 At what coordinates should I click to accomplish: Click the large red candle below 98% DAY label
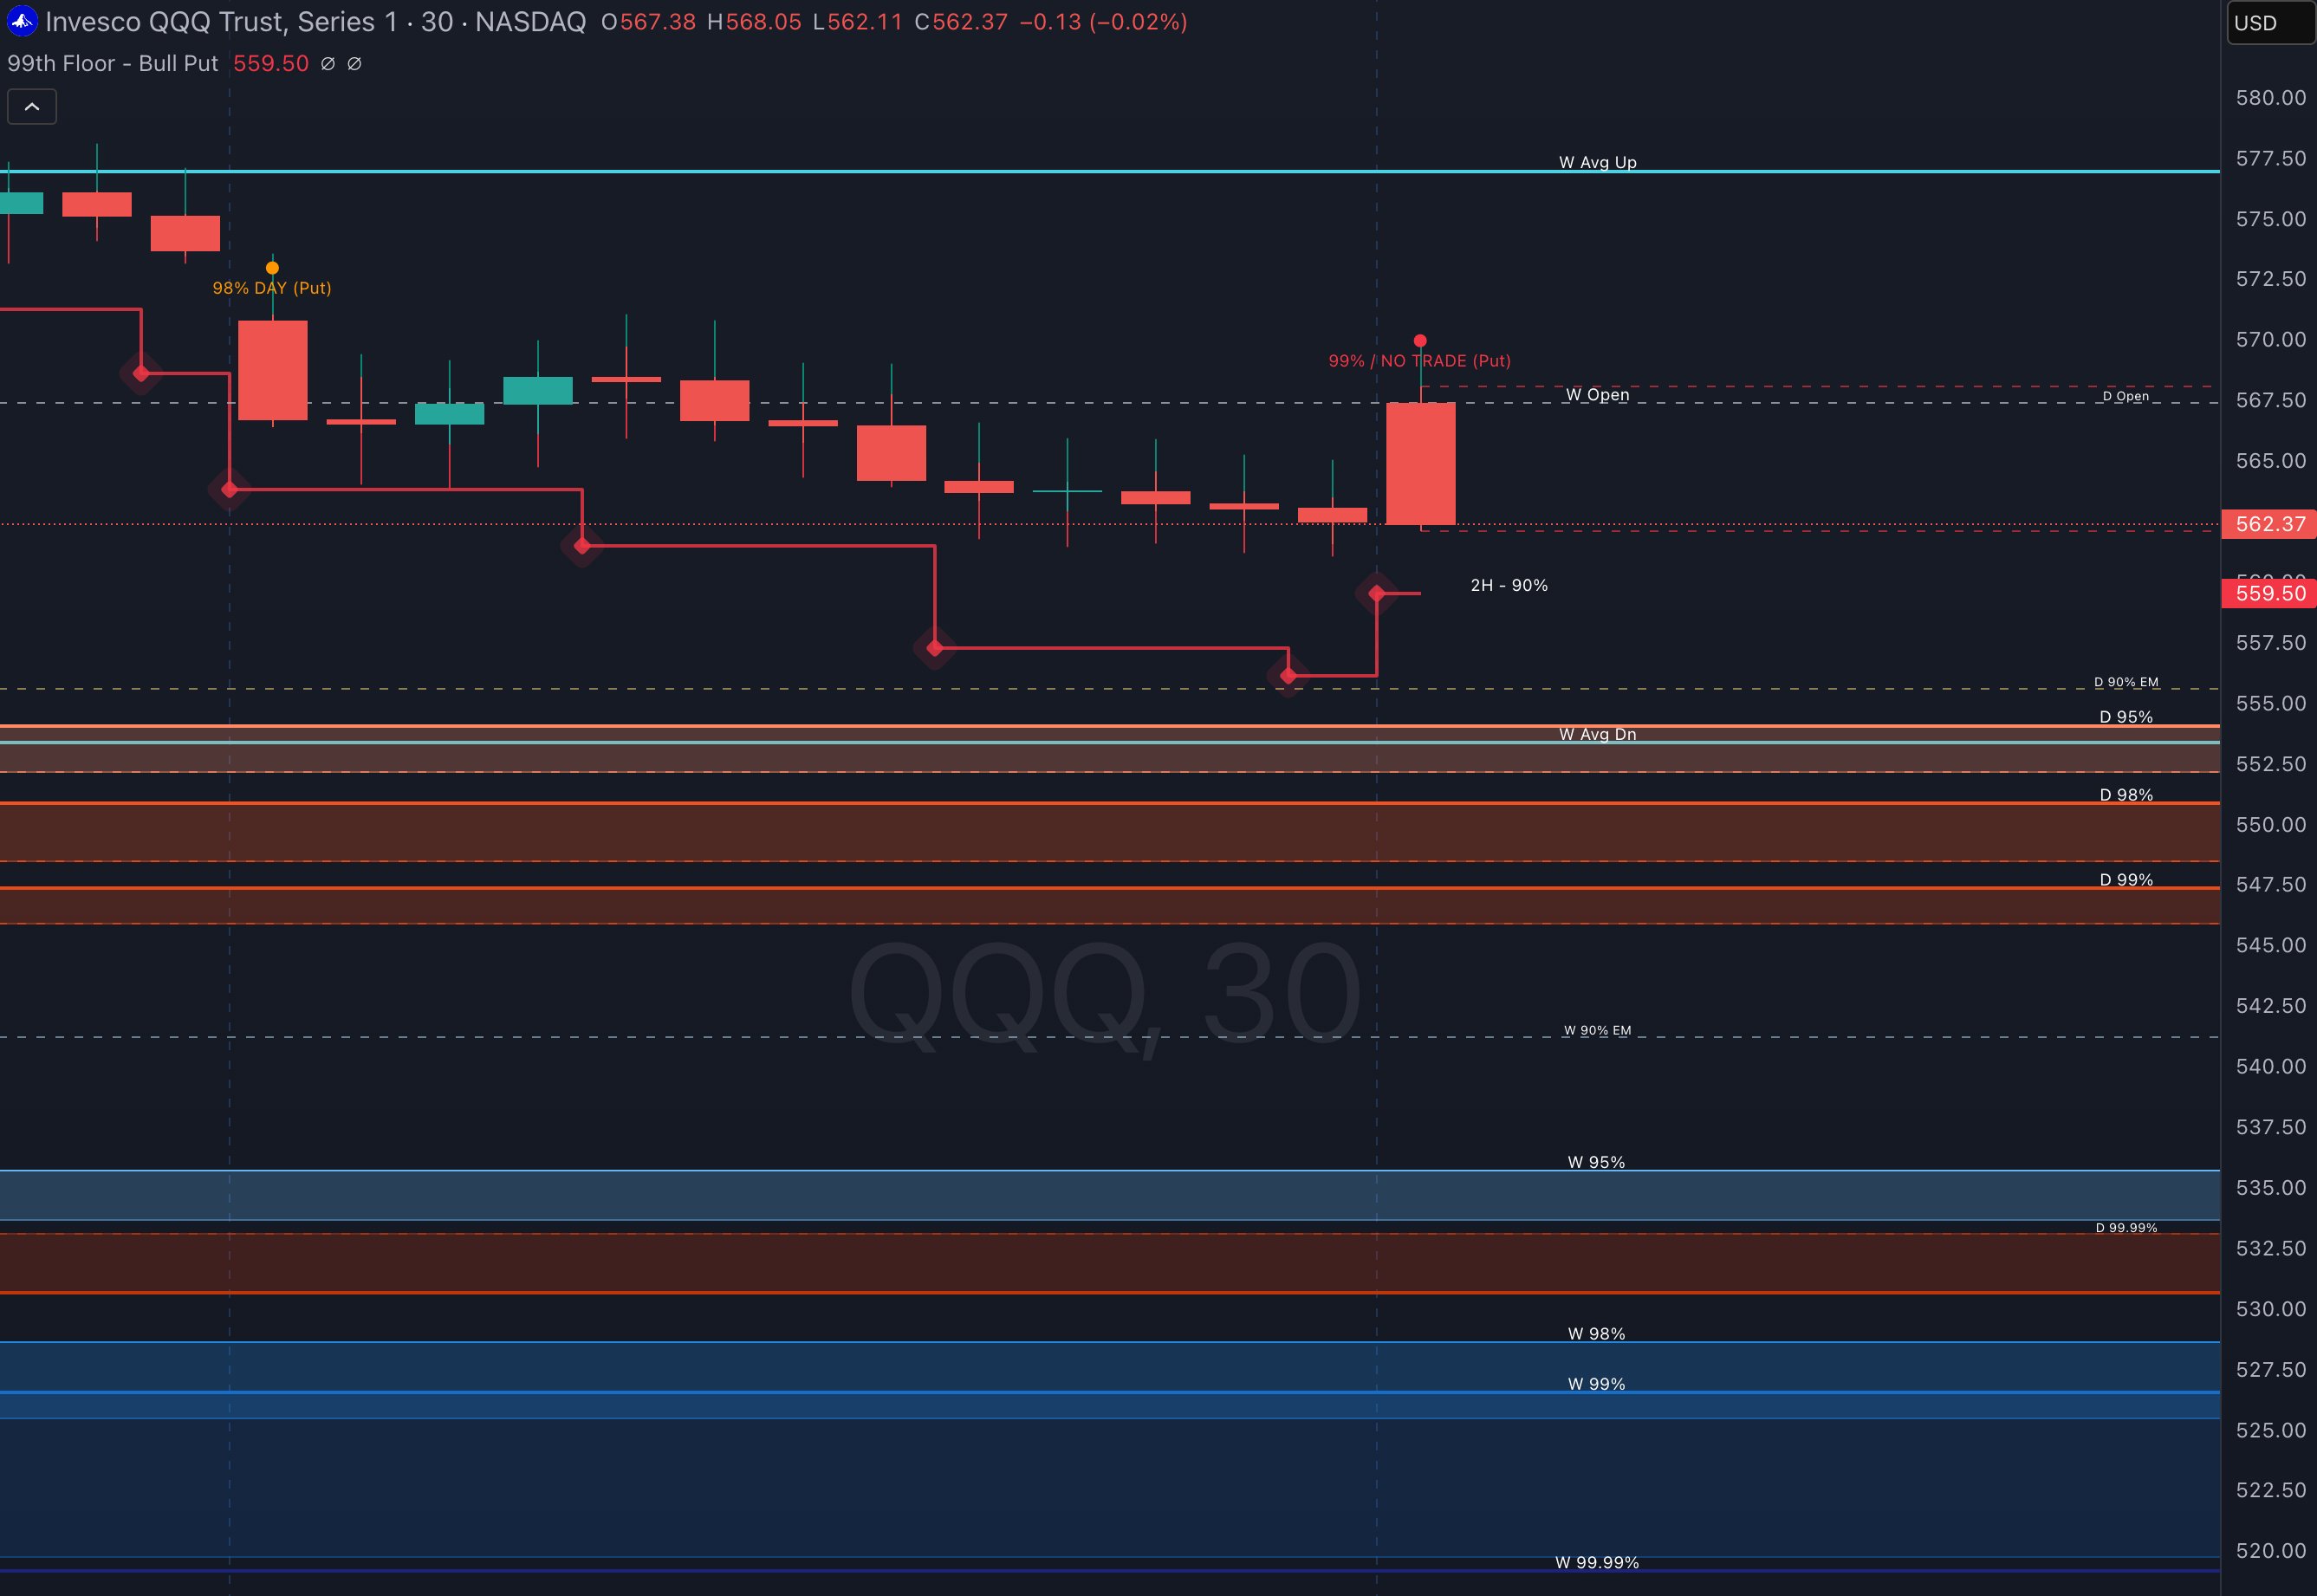point(272,370)
